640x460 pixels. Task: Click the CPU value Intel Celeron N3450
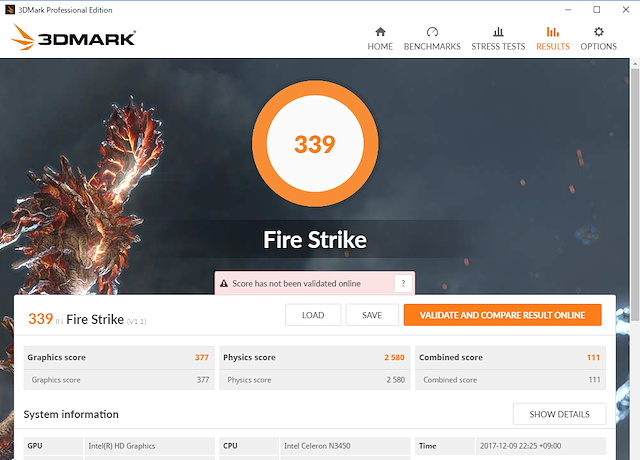[x=317, y=446]
